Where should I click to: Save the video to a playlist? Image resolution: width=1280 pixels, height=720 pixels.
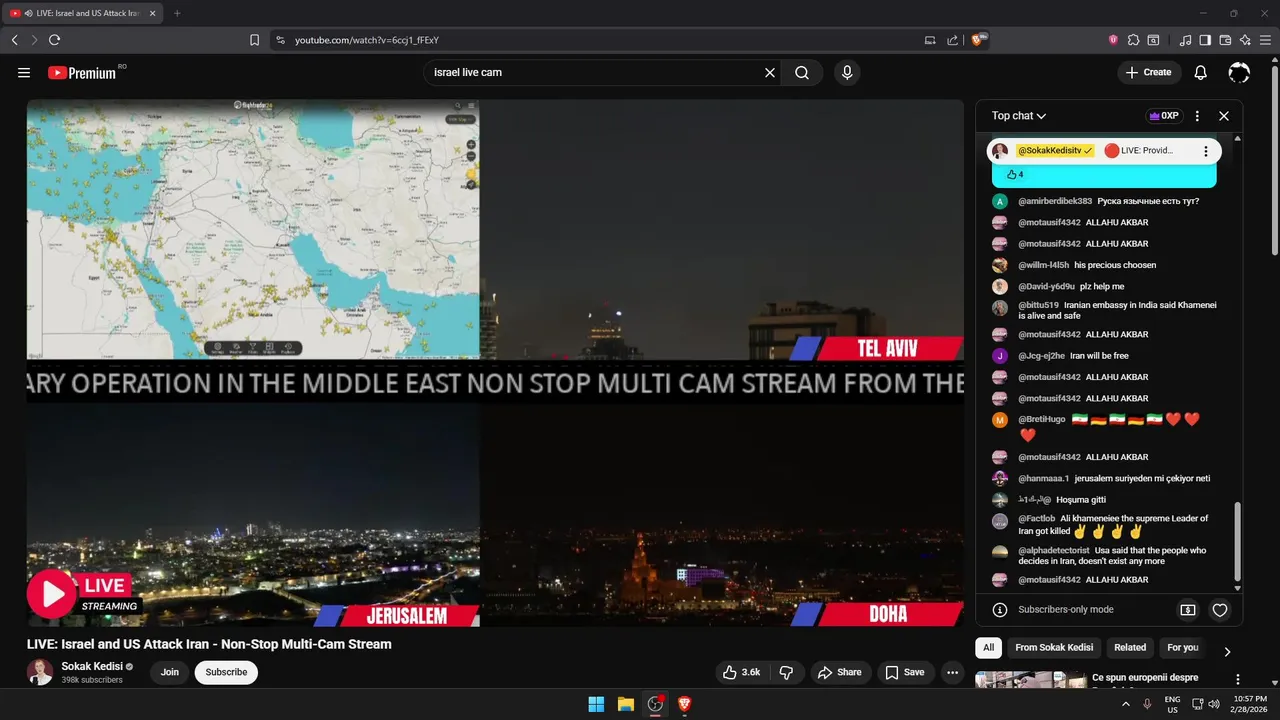[x=905, y=673]
